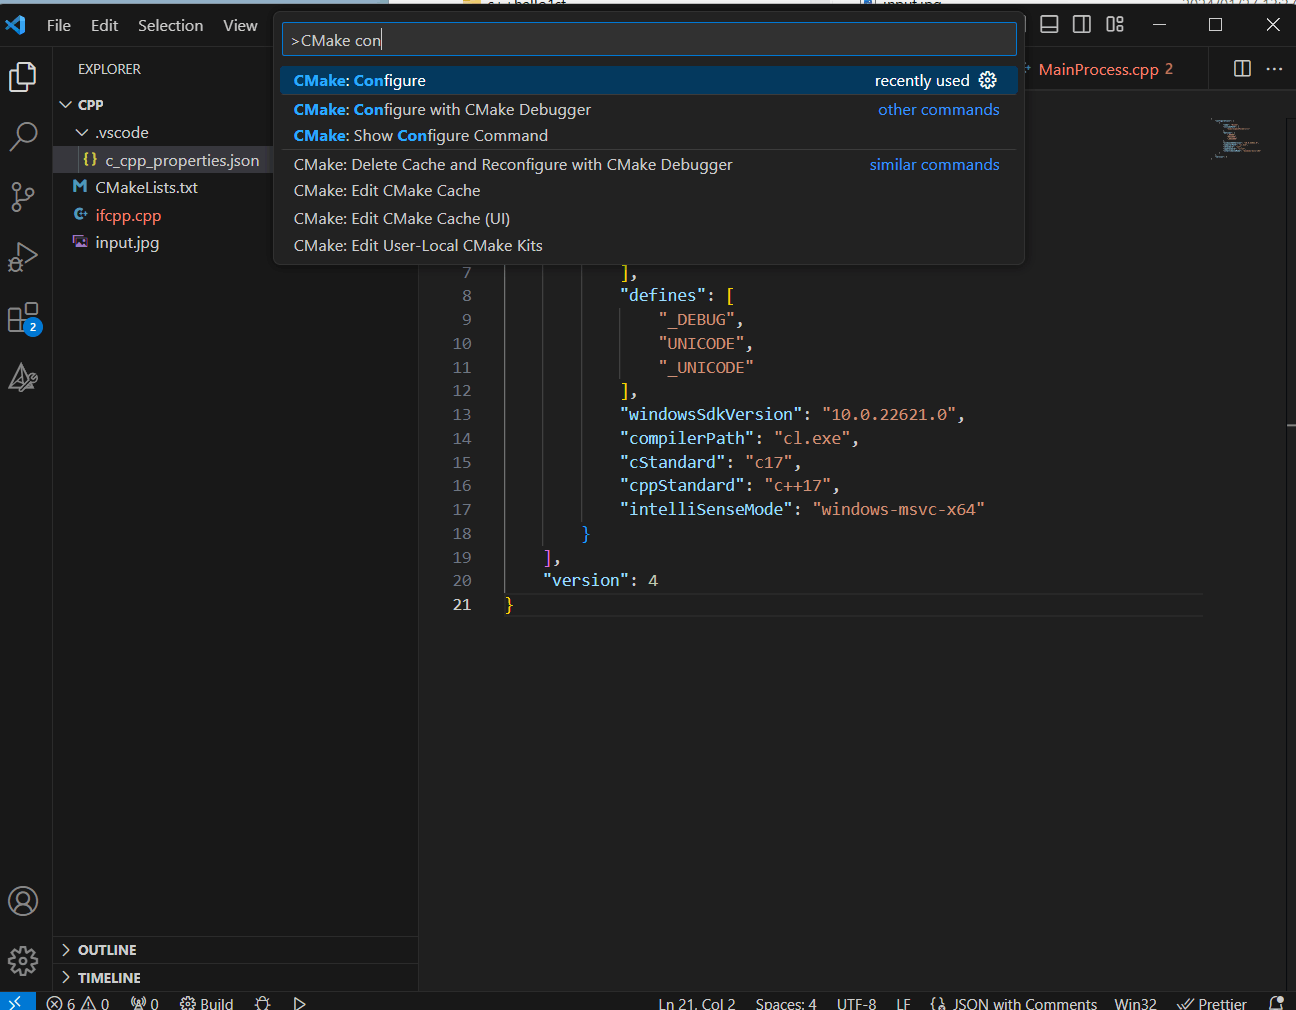Open the CMake Tools view icon

pyautogui.click(x=23, y=378)
